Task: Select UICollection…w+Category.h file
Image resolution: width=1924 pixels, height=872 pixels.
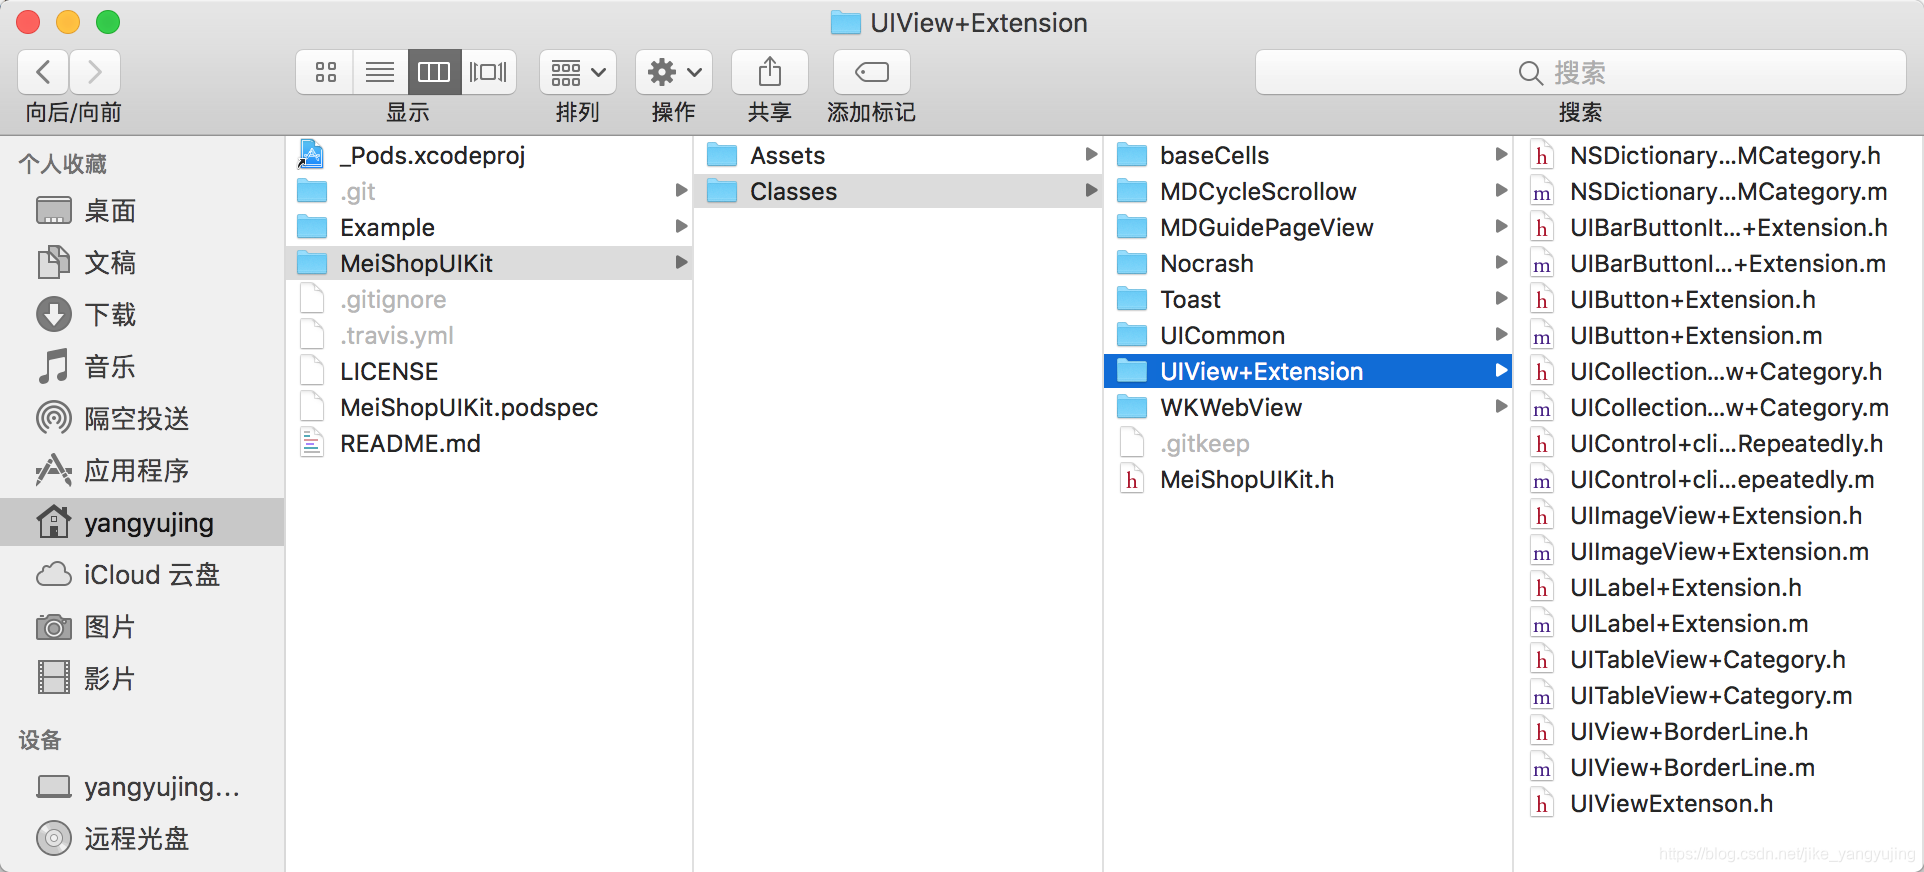Action: [1718, 372]
